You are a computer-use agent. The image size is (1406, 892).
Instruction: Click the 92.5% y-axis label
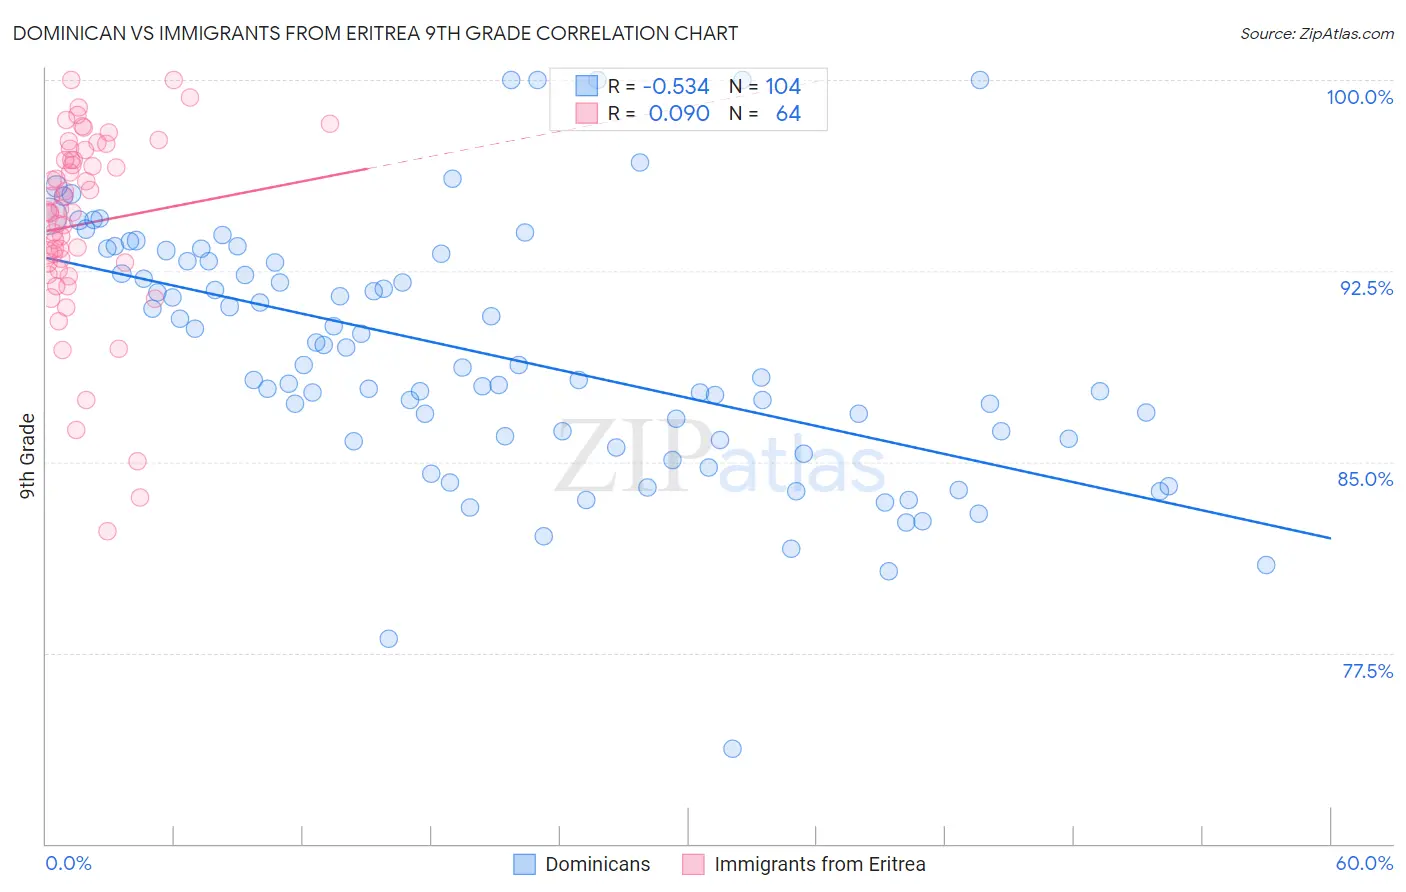point(1366,288)
